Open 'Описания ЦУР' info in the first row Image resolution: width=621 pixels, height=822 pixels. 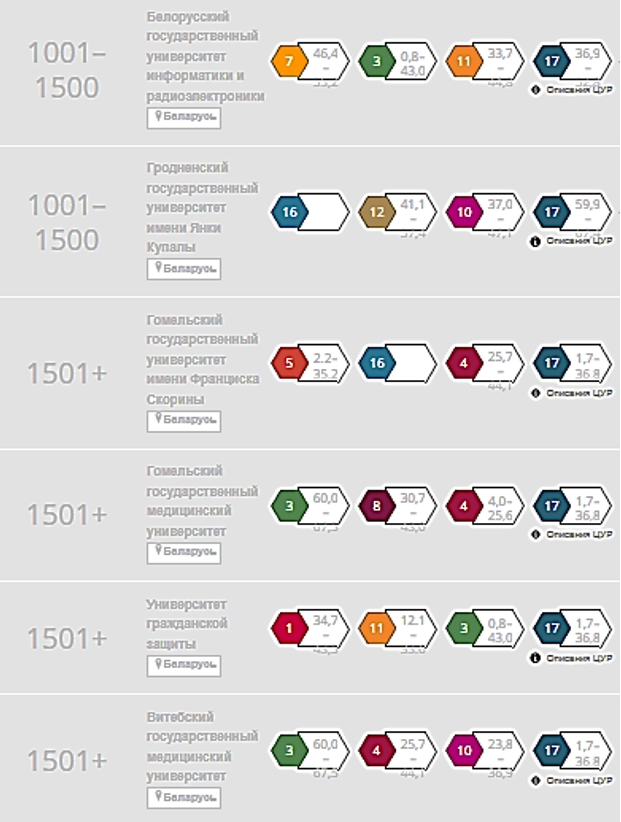pyautogui.click(x=571, y=90)
